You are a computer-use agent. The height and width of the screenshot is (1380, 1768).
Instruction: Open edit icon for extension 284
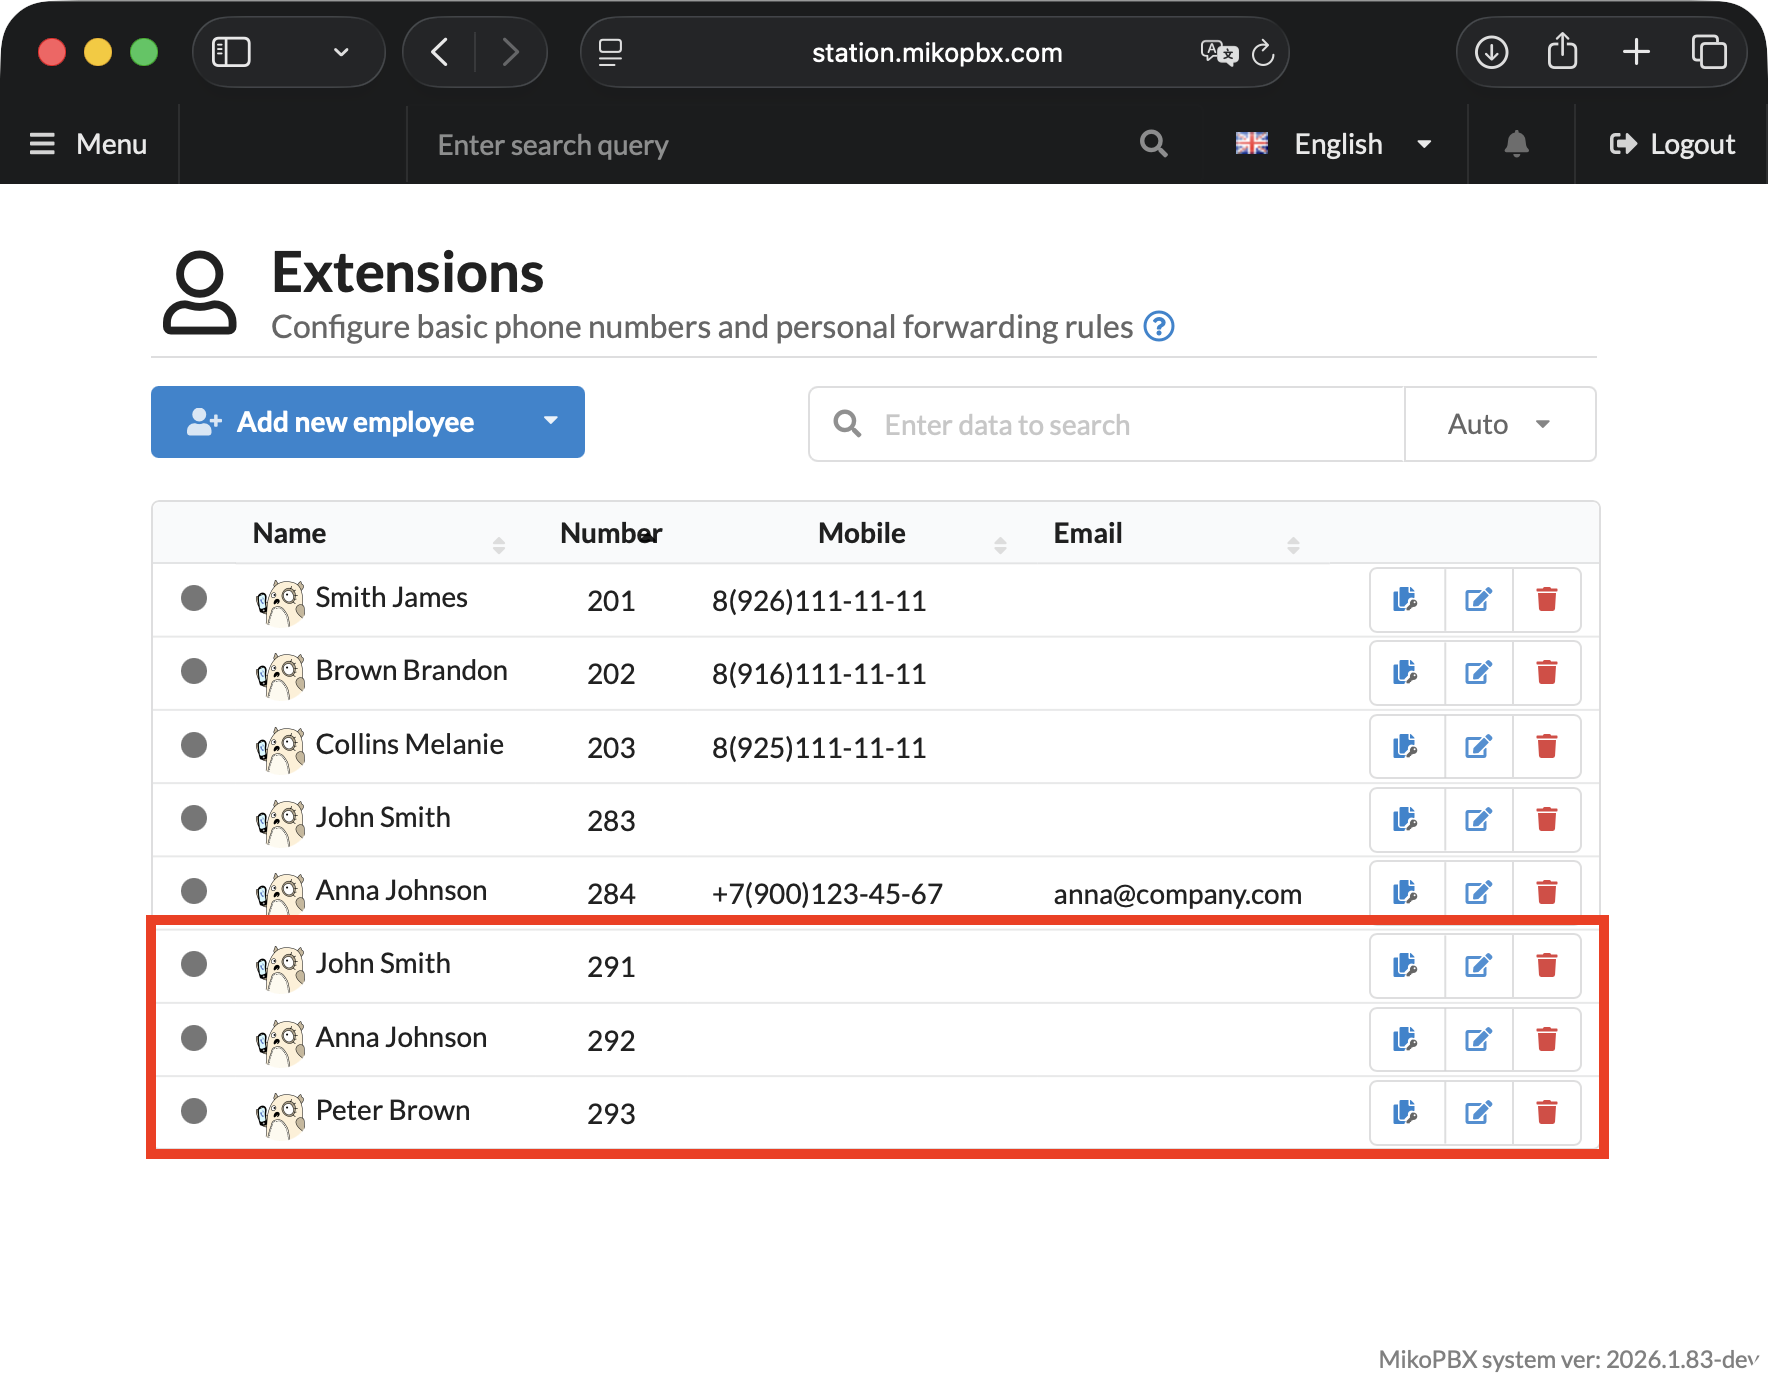click(x=1478, y=892)
